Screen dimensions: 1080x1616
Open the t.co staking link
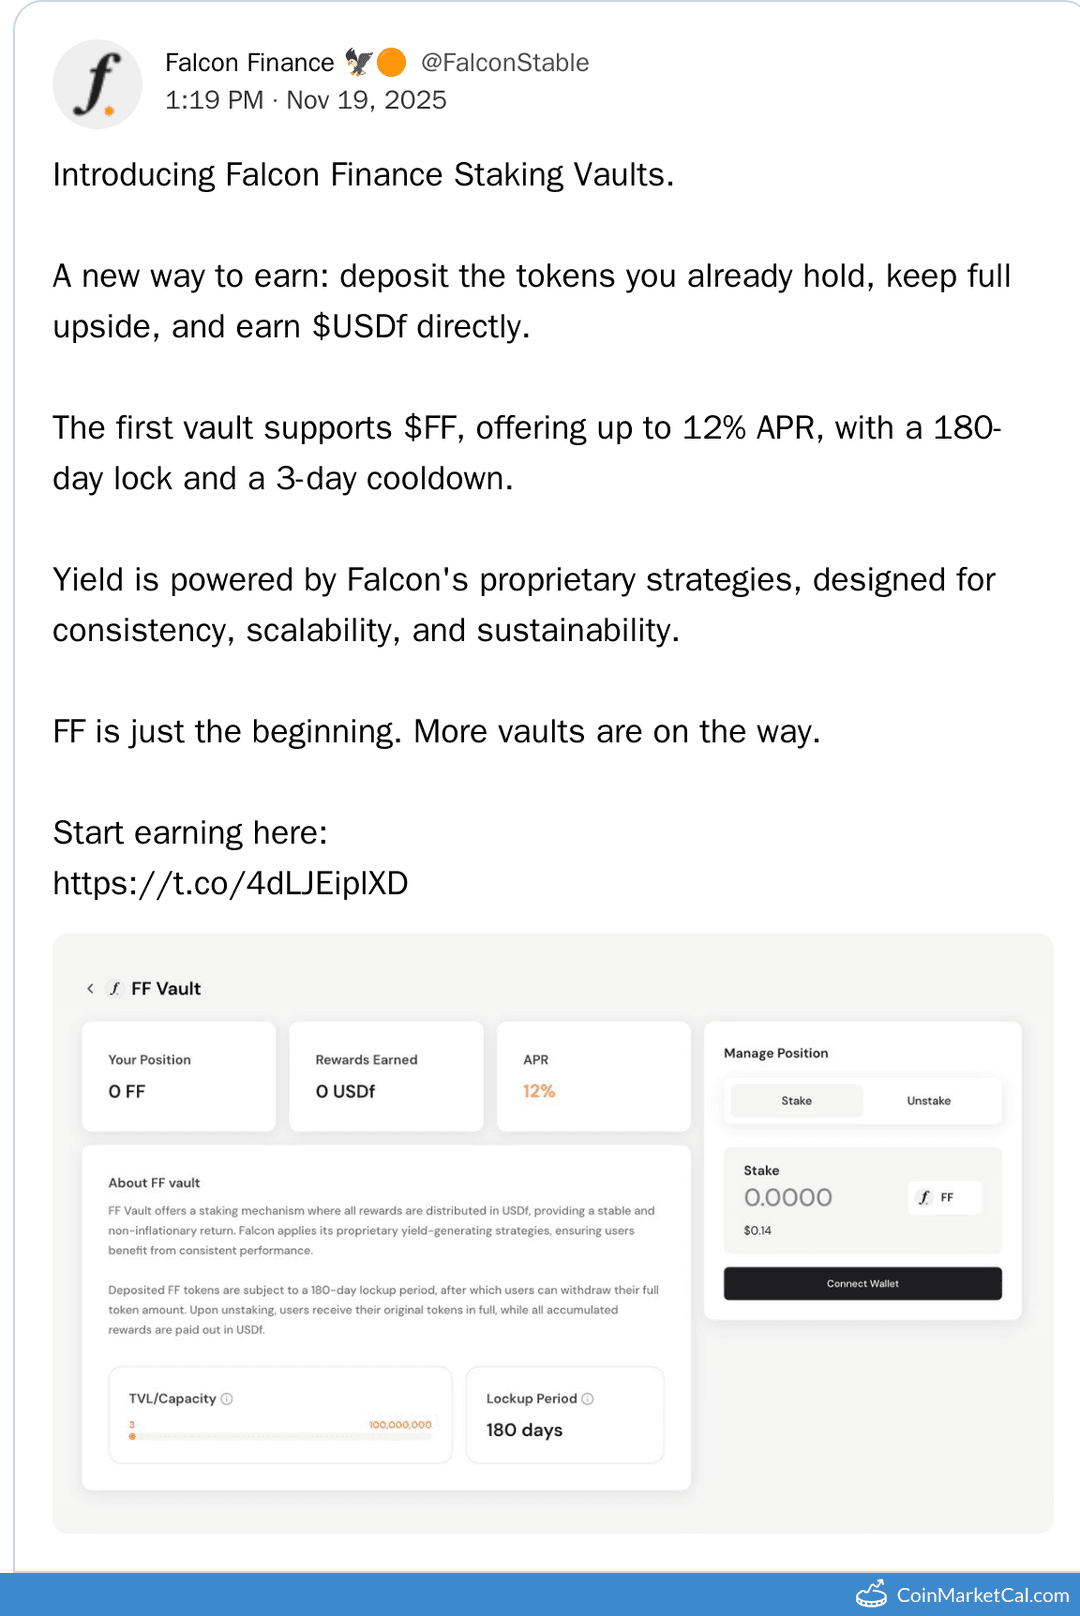pos(230,883)
